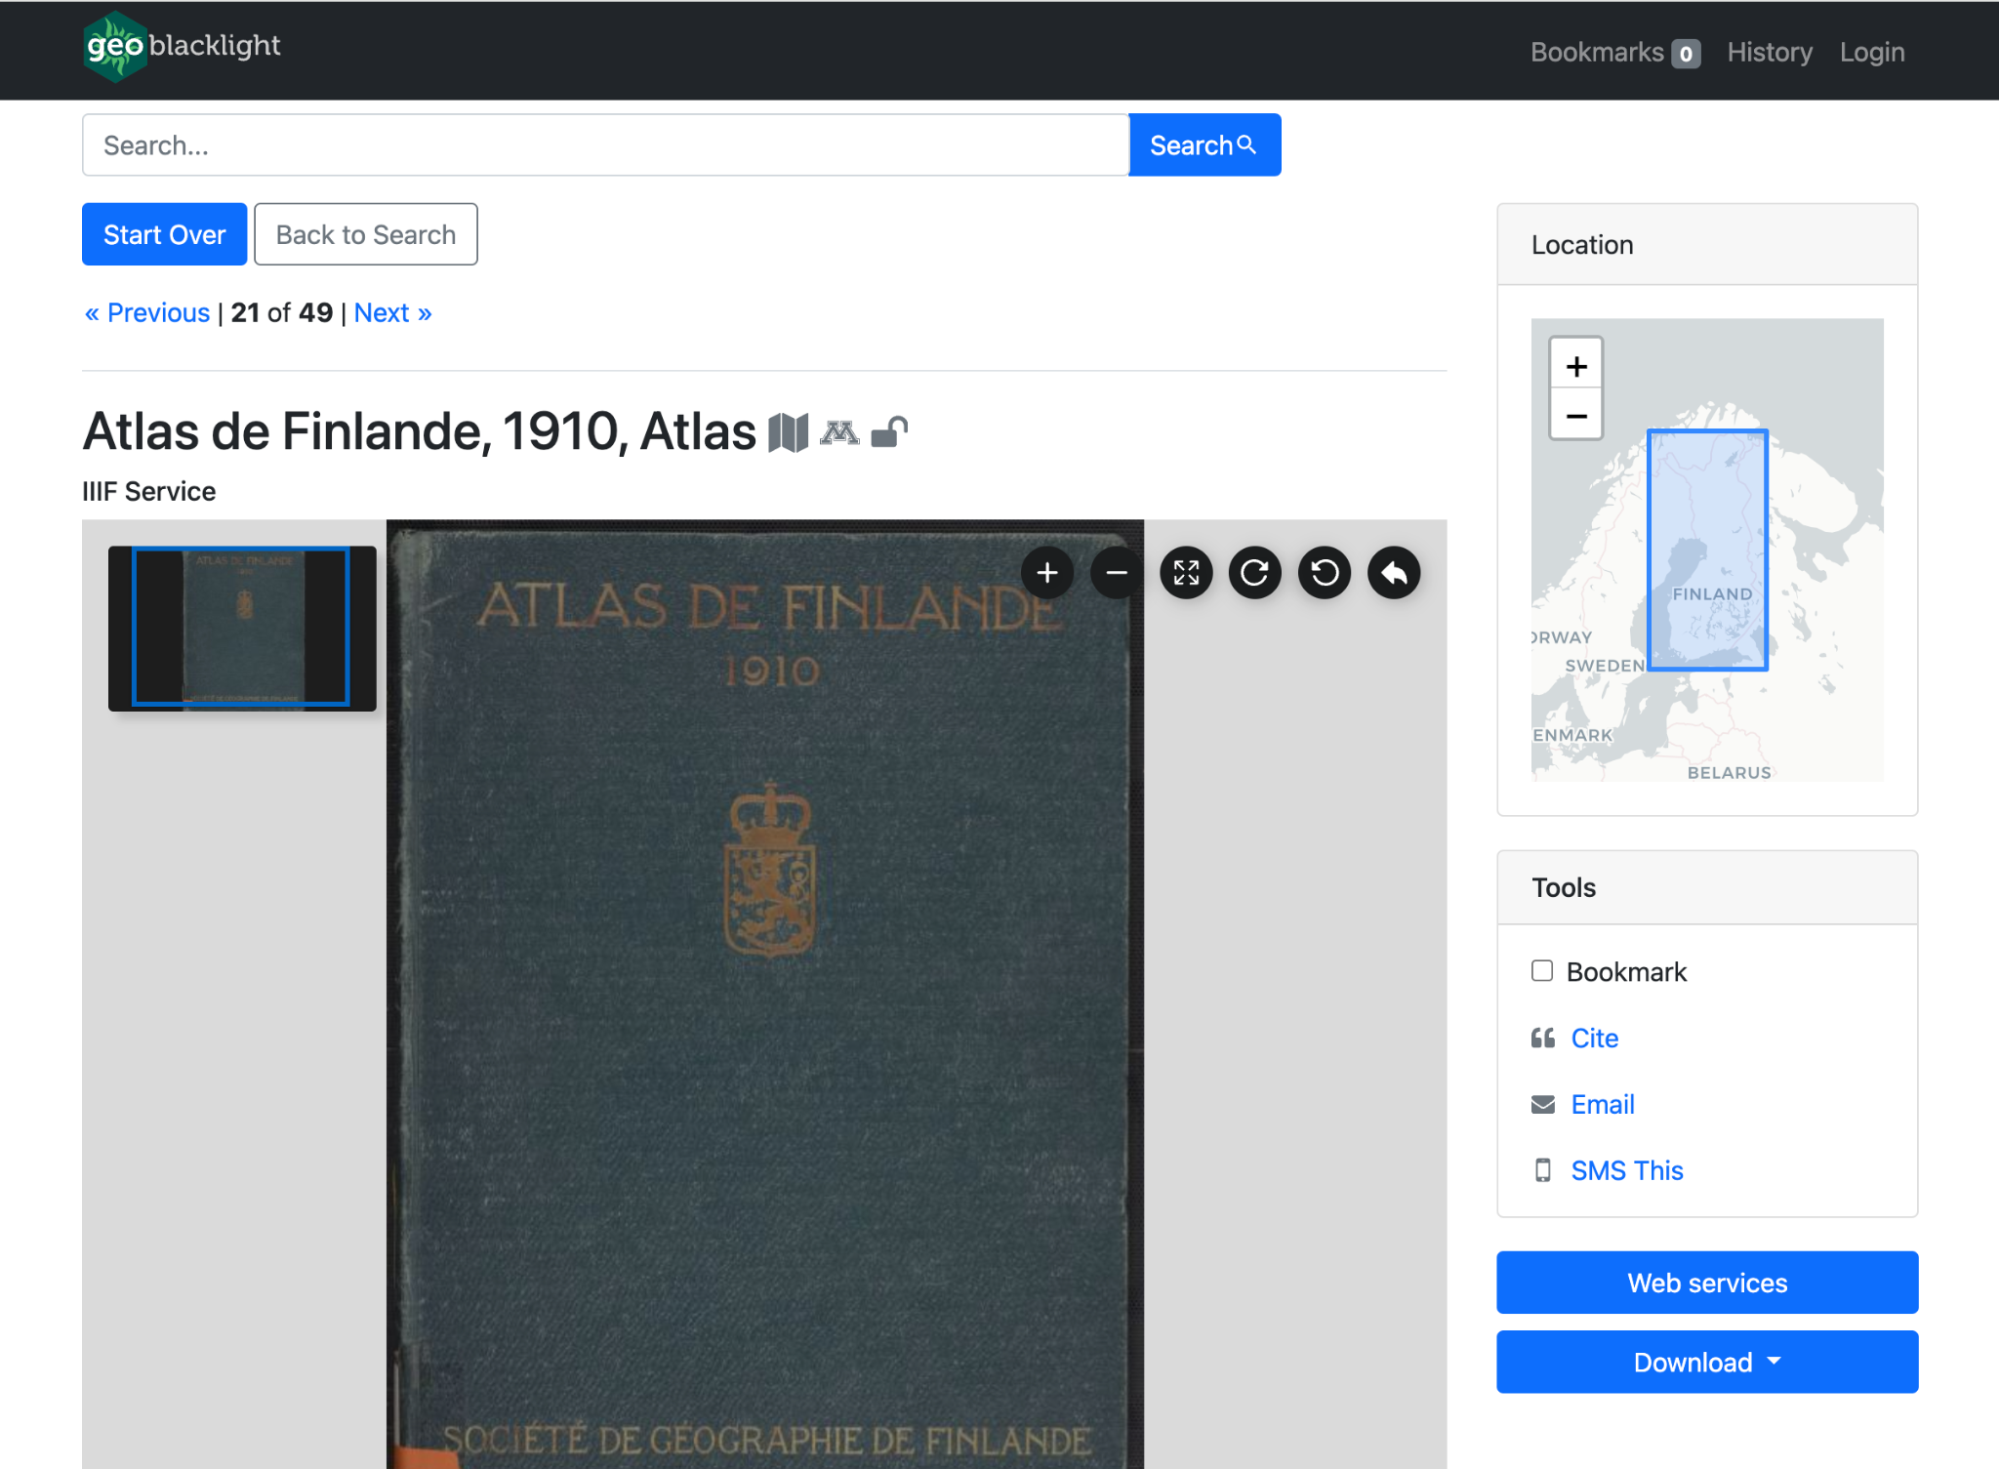Viewport: 1999px width, 1469px height.
Task: Zoom out the IIIF image viewer
Action: (1116, 573)
